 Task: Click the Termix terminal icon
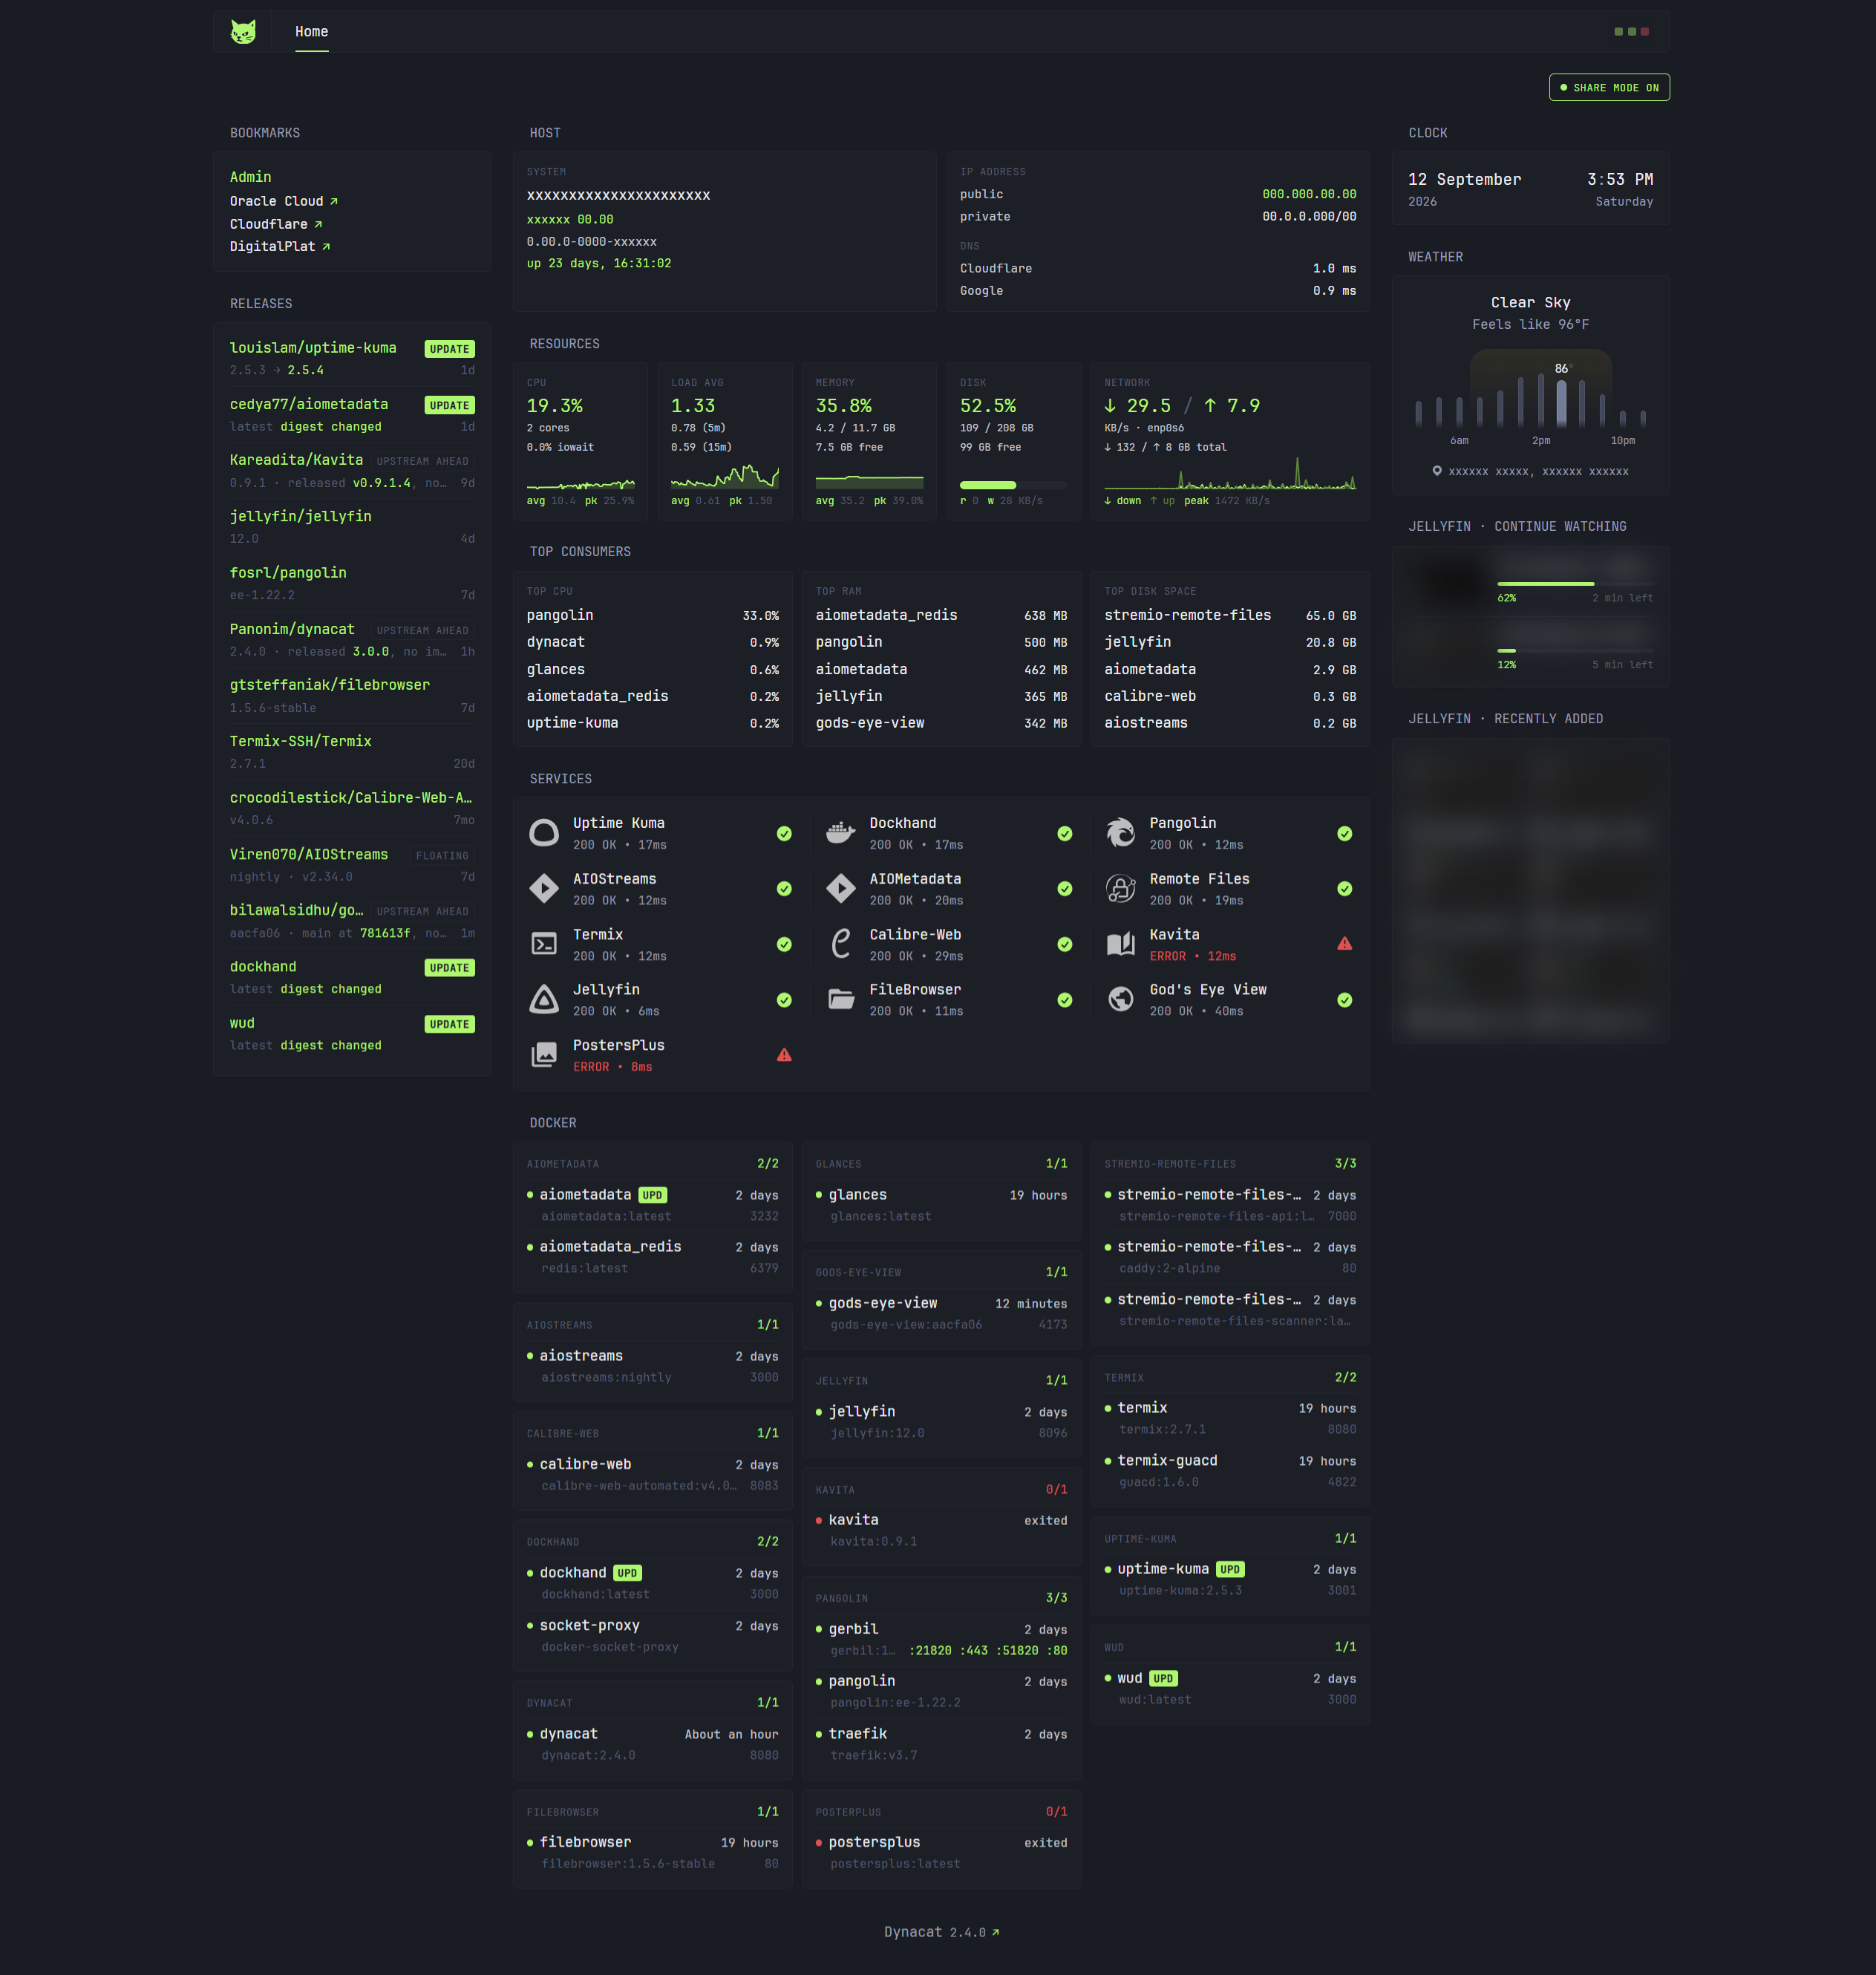(544, 944)
